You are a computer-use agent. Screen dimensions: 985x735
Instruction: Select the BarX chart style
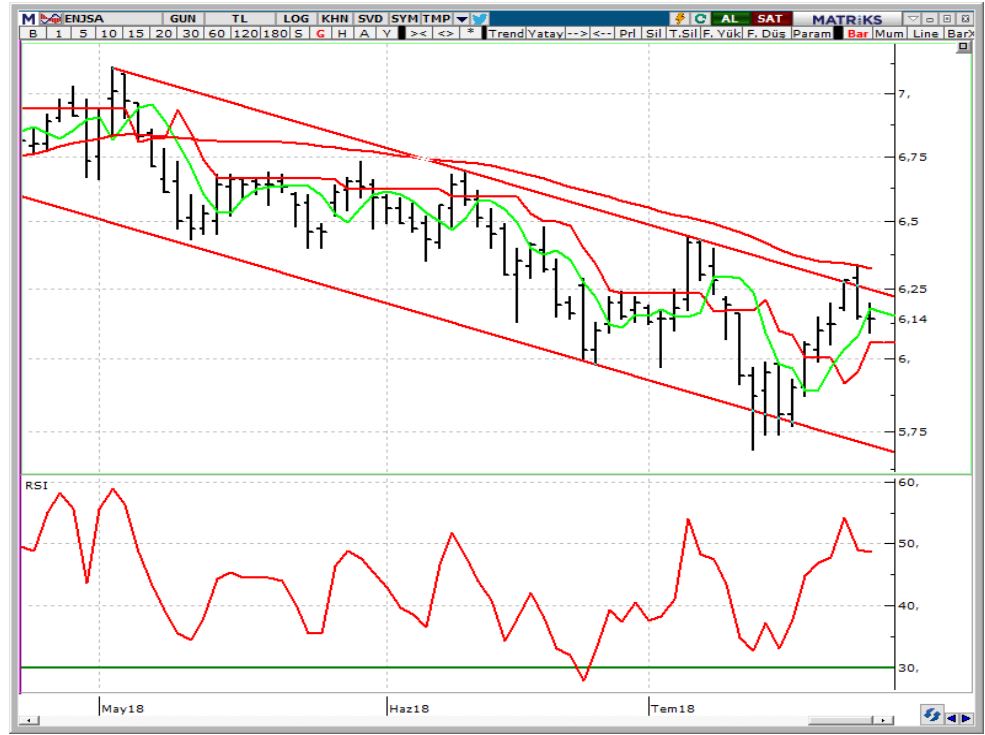pyautogui.click(x=960, y=33)
